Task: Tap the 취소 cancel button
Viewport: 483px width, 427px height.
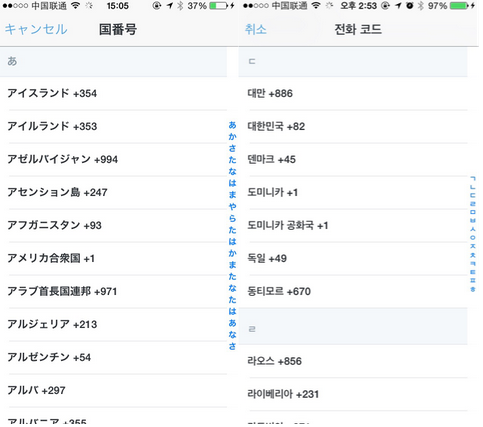Action: tap(256, 29)
